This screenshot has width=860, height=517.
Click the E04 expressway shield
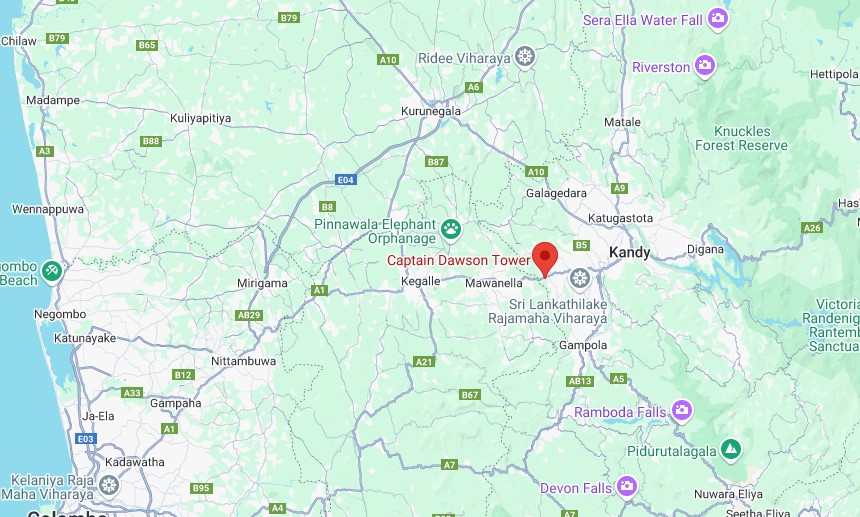(346, 179)
